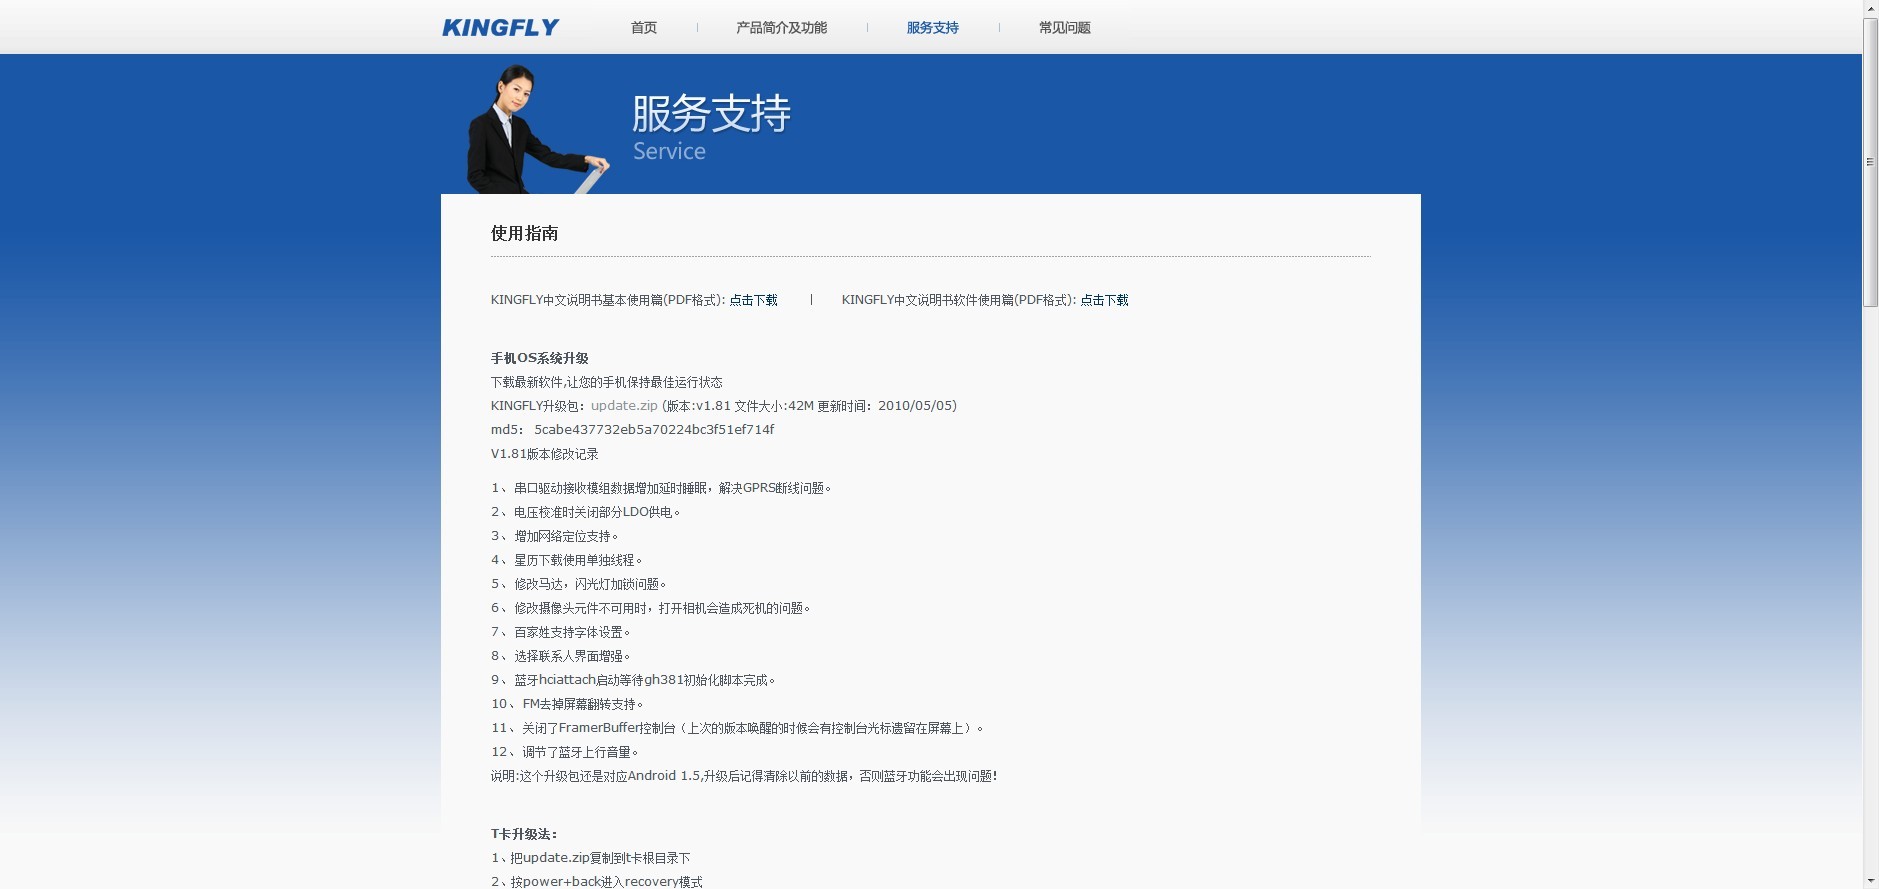Click the V1.81版本修改记录 line
The image size is (1879, 889).
pyautogui.click(x=544, y=454)
